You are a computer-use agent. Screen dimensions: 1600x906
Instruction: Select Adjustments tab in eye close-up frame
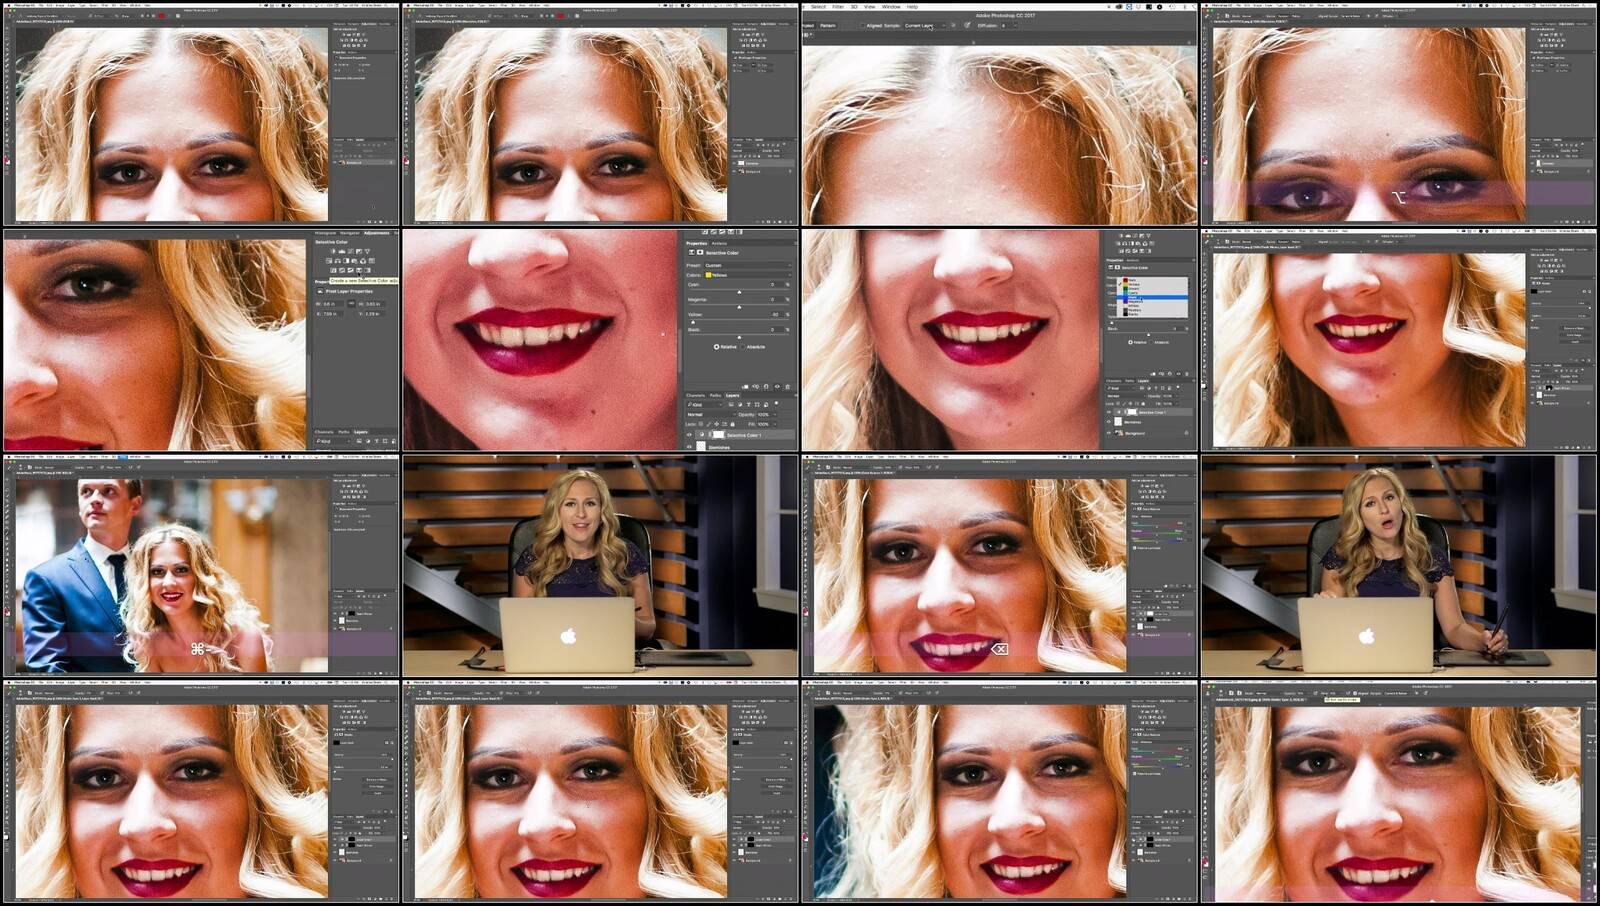(x=377, y=233)
